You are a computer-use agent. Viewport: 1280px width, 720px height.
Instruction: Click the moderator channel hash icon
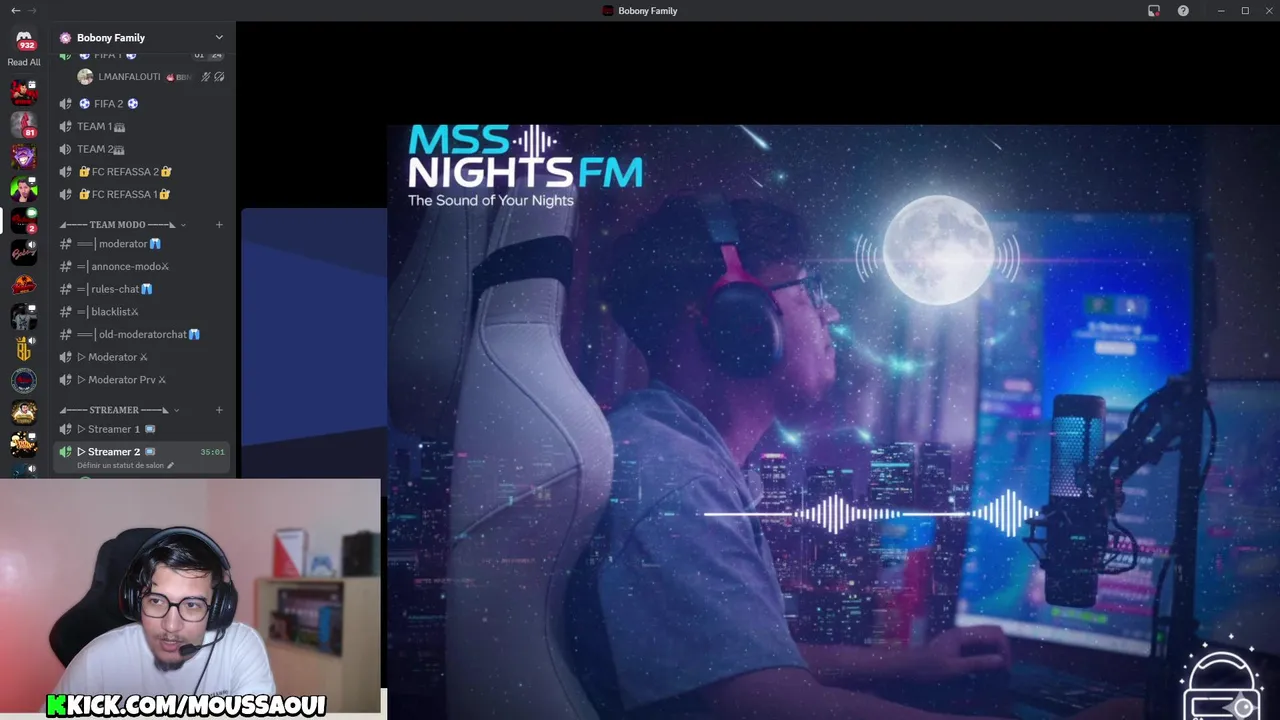click(x=65, y=244)
